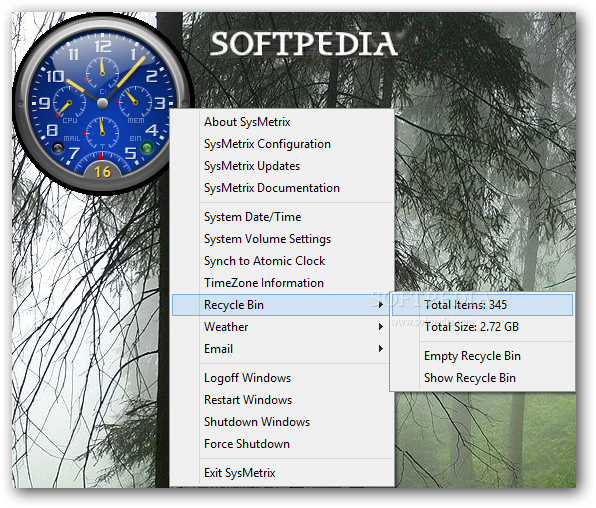Click Total Size: 2.72 GB entry
Viewport: 596px width, 508px height.
coord(482,327)
